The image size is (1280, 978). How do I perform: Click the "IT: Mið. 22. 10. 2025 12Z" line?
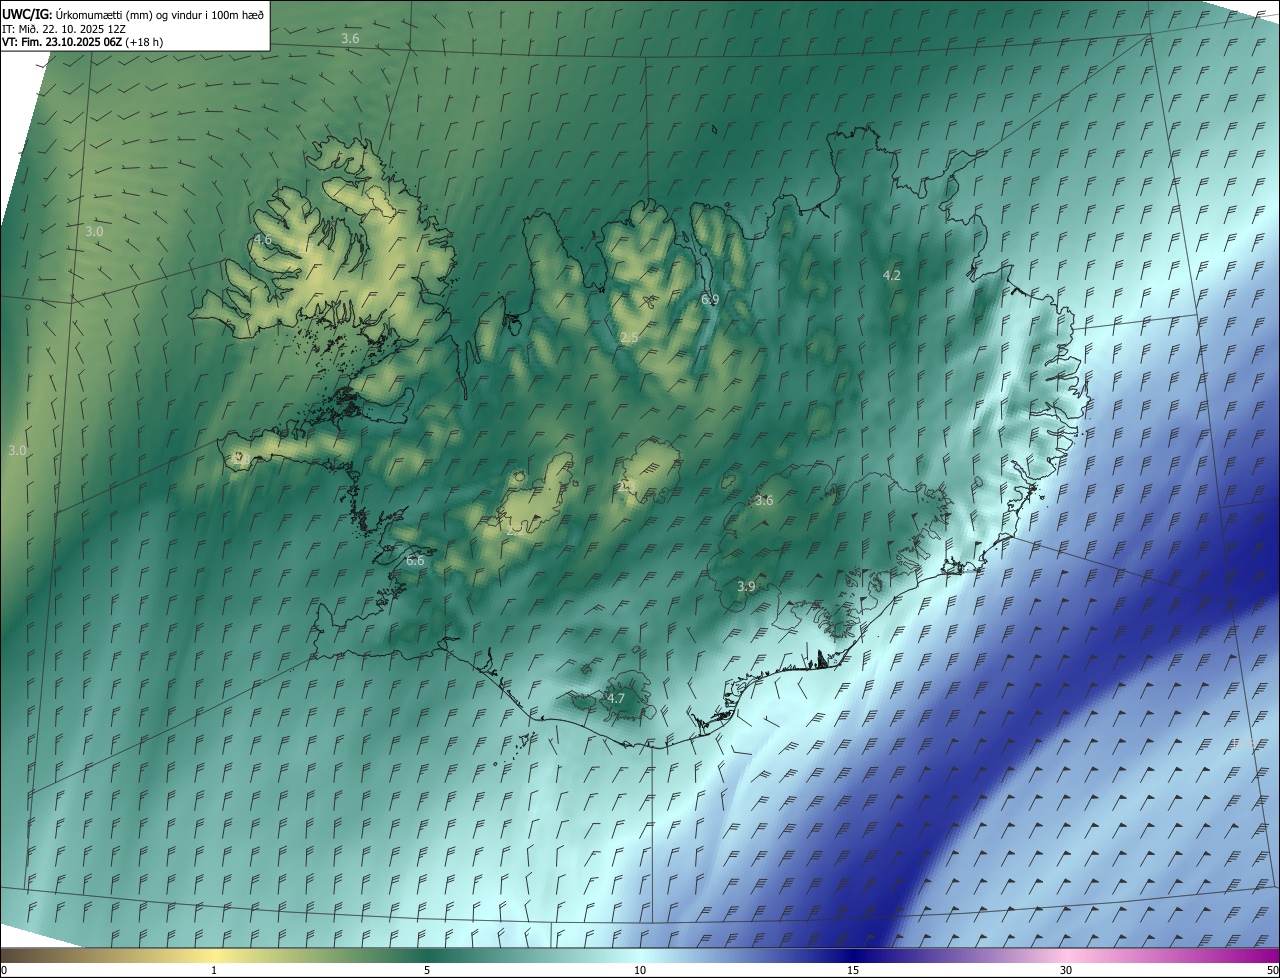tap(64, 28)
